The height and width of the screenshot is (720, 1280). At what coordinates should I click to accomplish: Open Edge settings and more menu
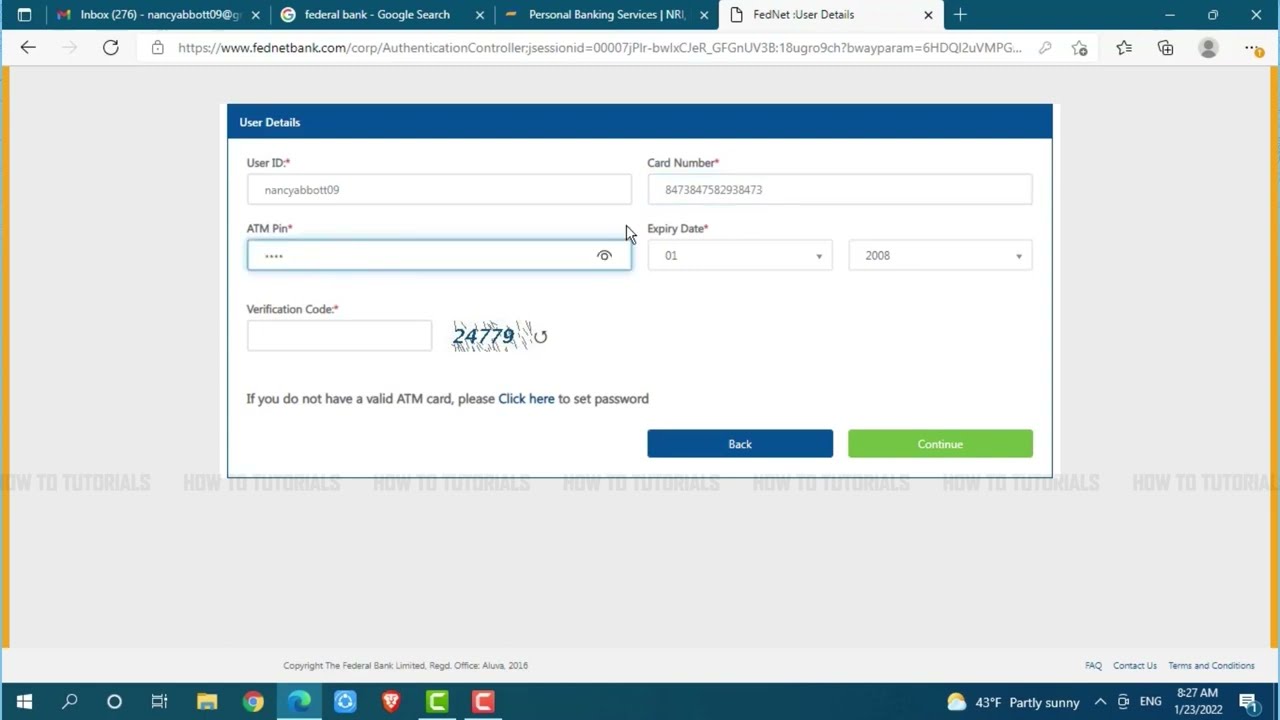coord(1253,48)
